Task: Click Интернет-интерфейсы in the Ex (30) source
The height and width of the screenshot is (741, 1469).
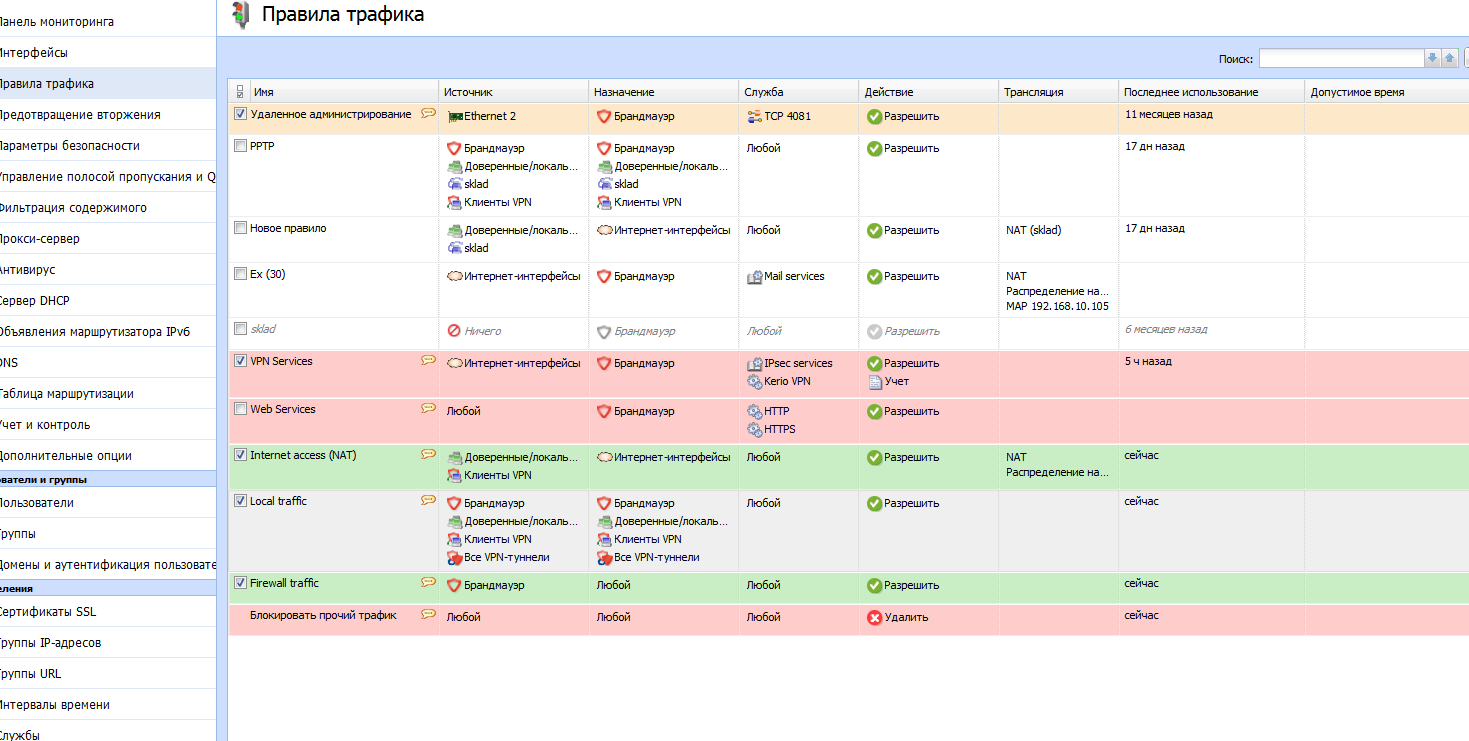Action: coord(522,276)
